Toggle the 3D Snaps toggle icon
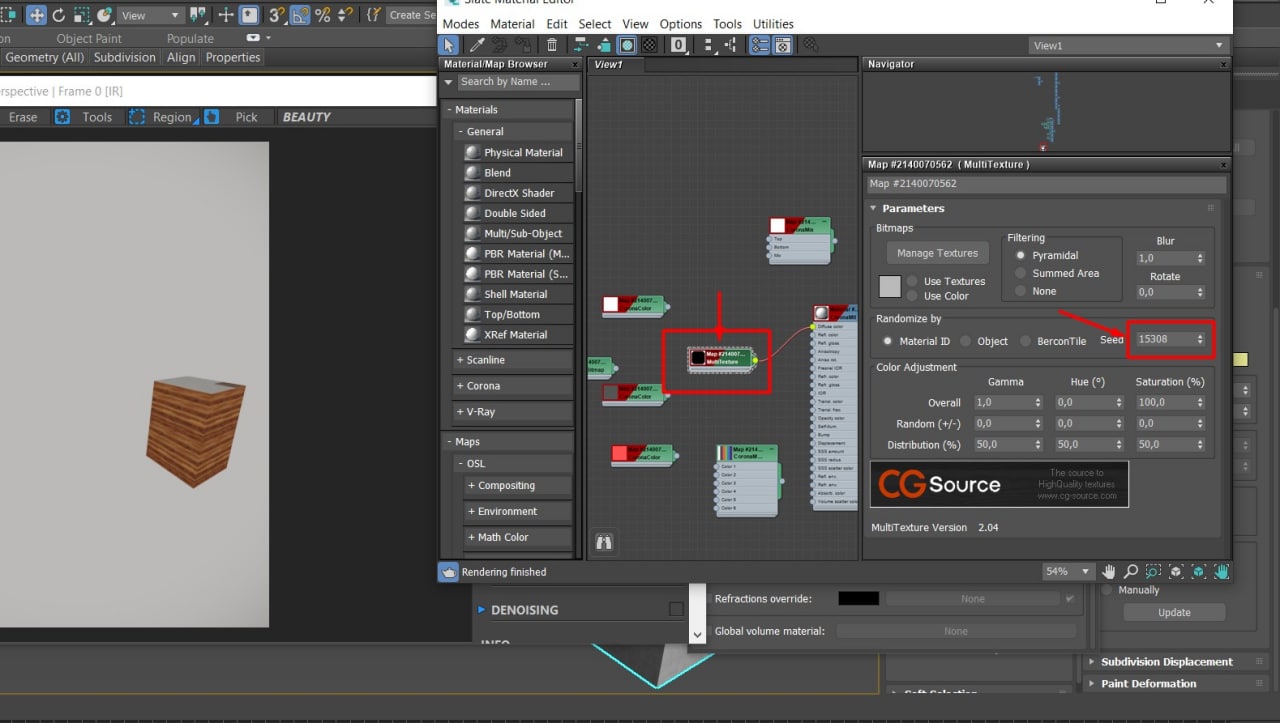Screen dimensions: 1280x723 click(277, 15)
